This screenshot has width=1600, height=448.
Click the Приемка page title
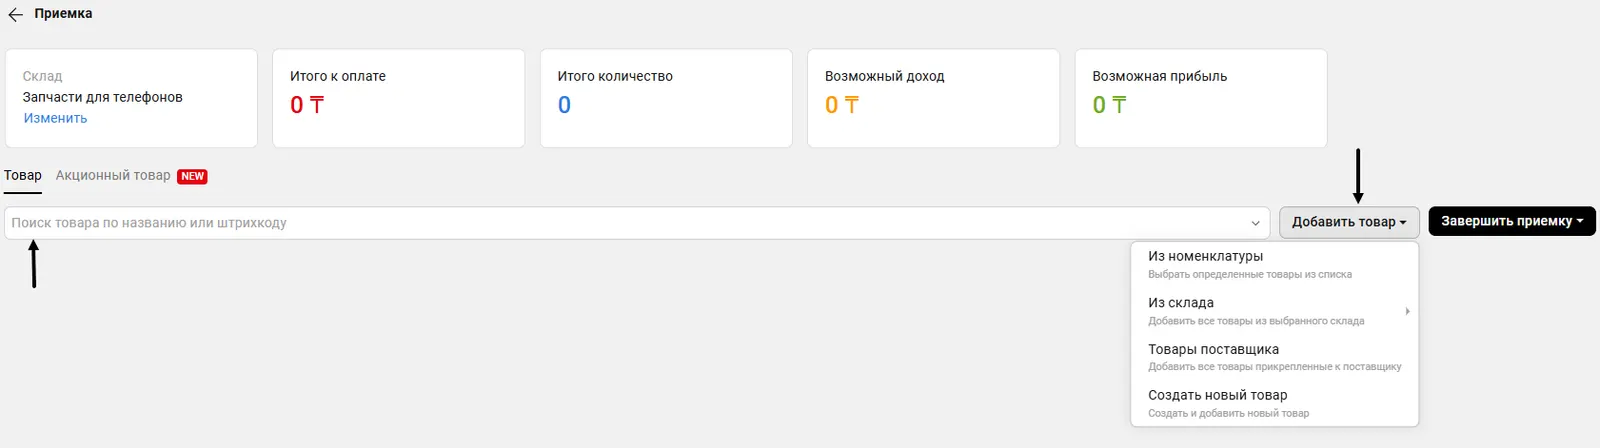point(63,14)
